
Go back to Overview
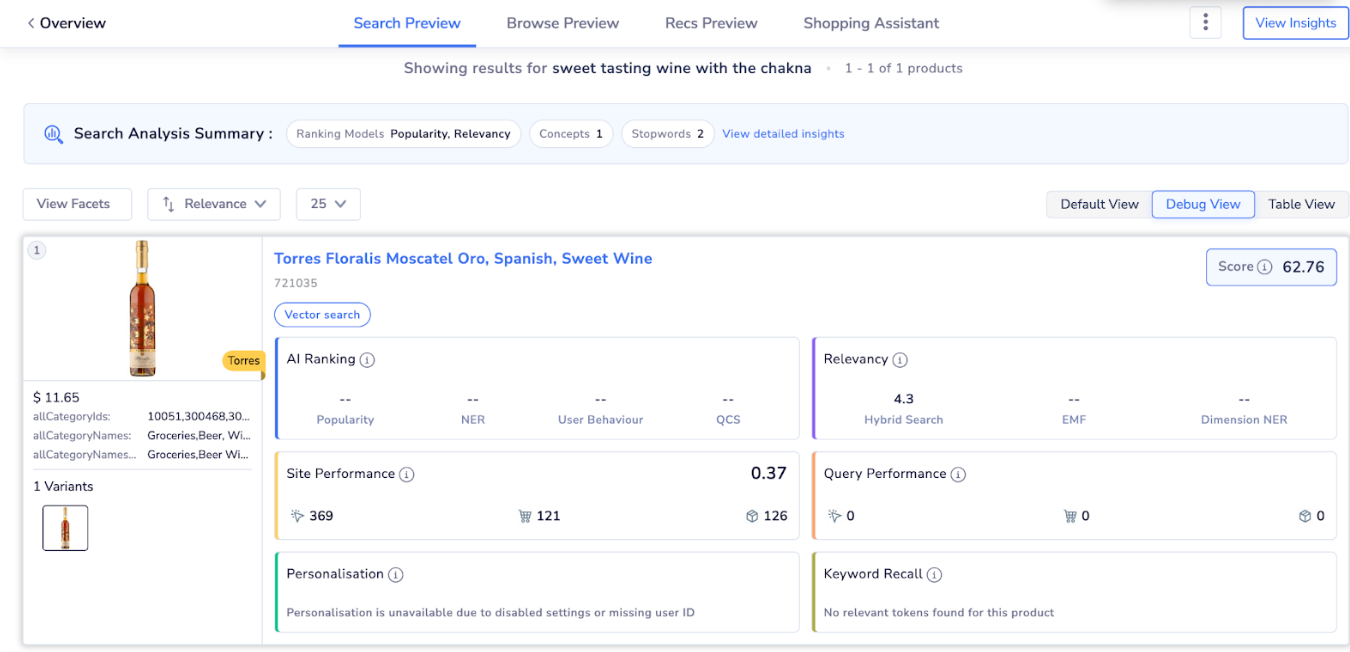66,23
